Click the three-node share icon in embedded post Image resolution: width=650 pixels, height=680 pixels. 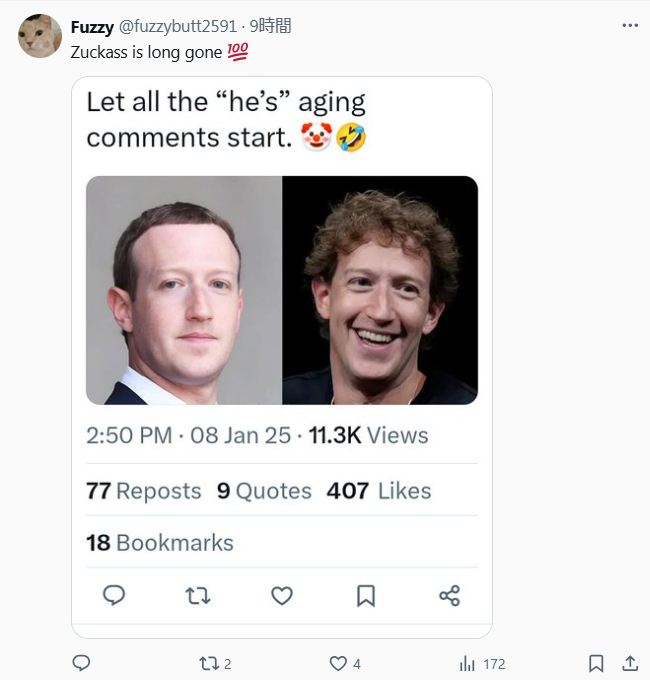449,596
